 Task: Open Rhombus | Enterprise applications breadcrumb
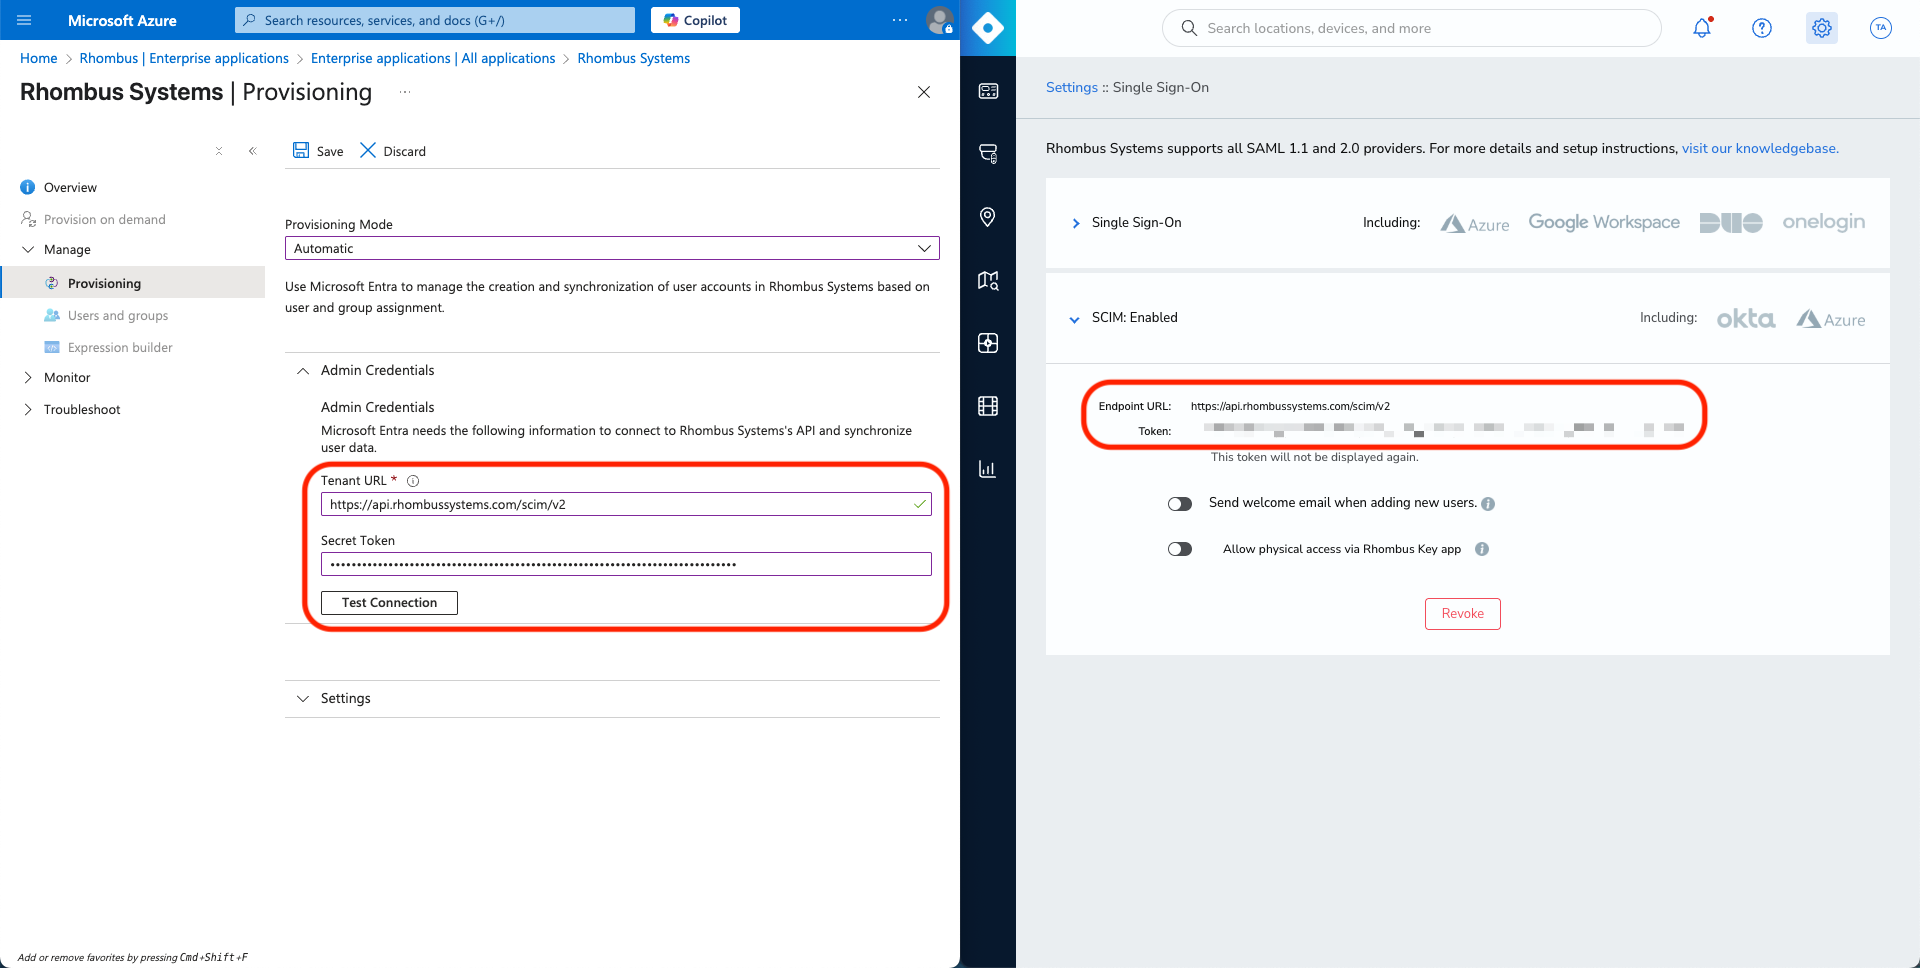(184, 58)
